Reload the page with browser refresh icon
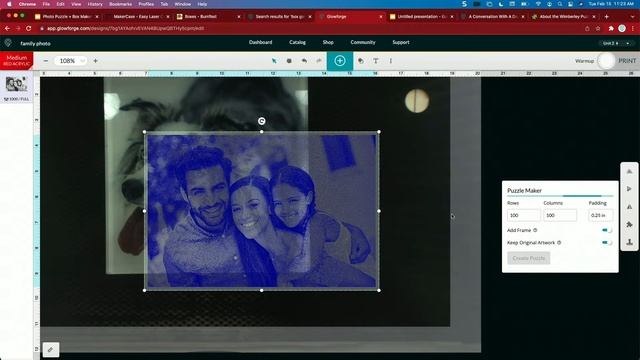The height and width of the screenshot is (360, 640). click(x=29, y=28)
